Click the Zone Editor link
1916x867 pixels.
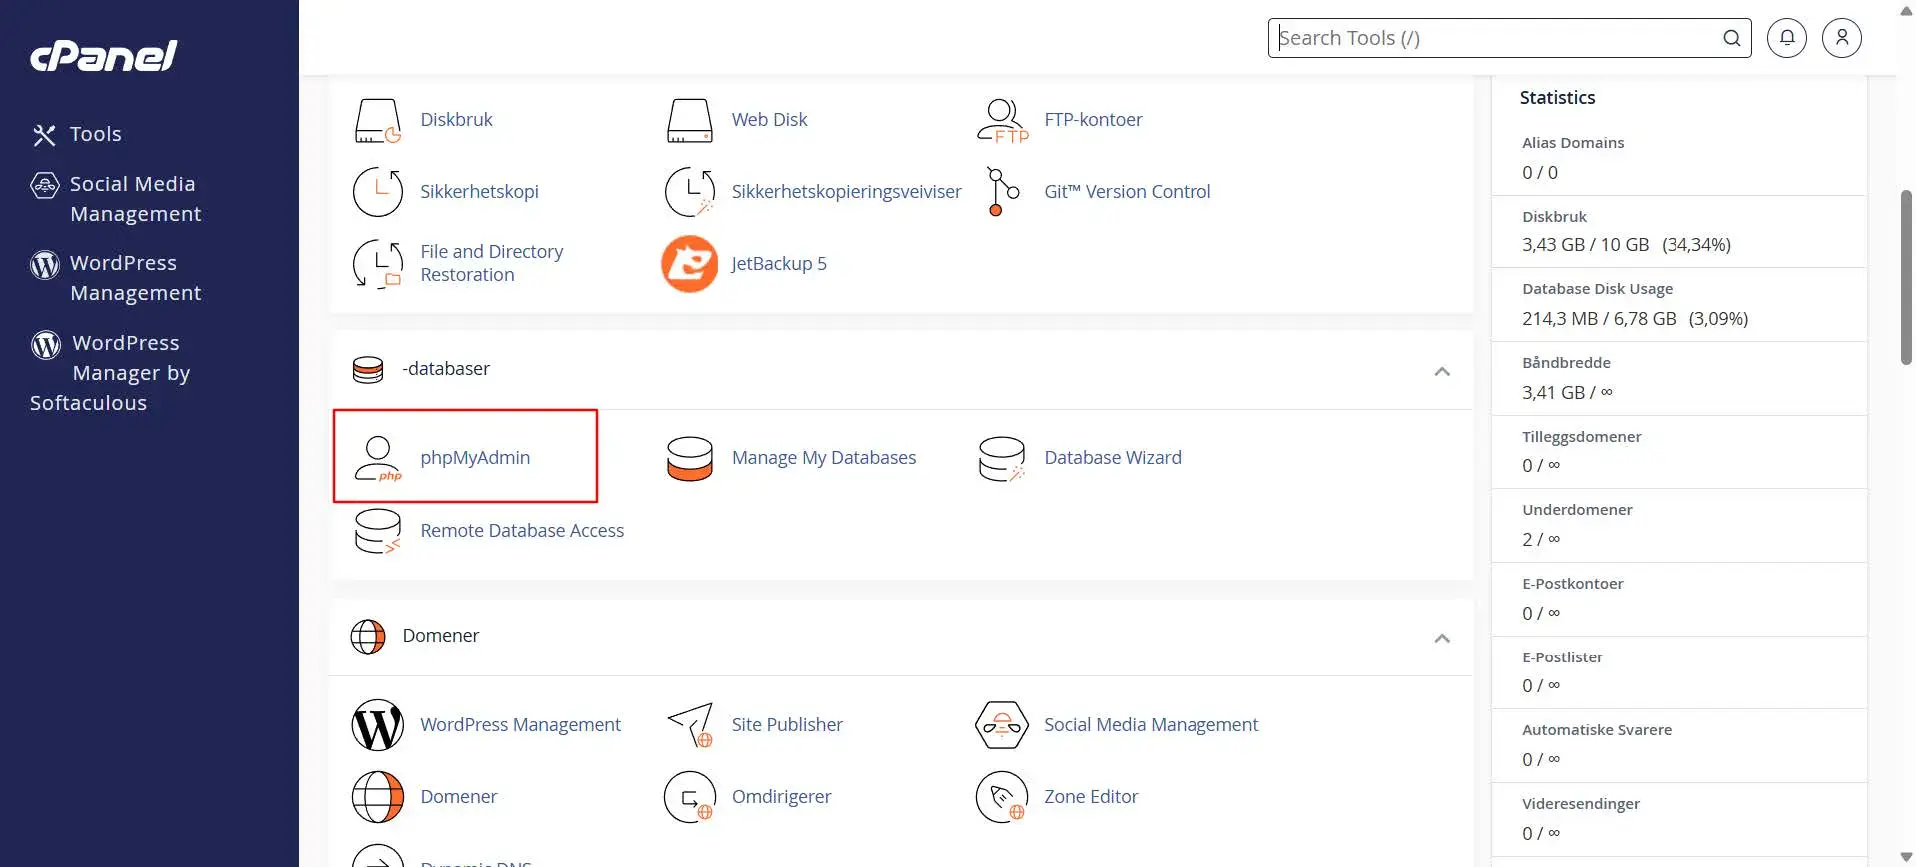1091,797
